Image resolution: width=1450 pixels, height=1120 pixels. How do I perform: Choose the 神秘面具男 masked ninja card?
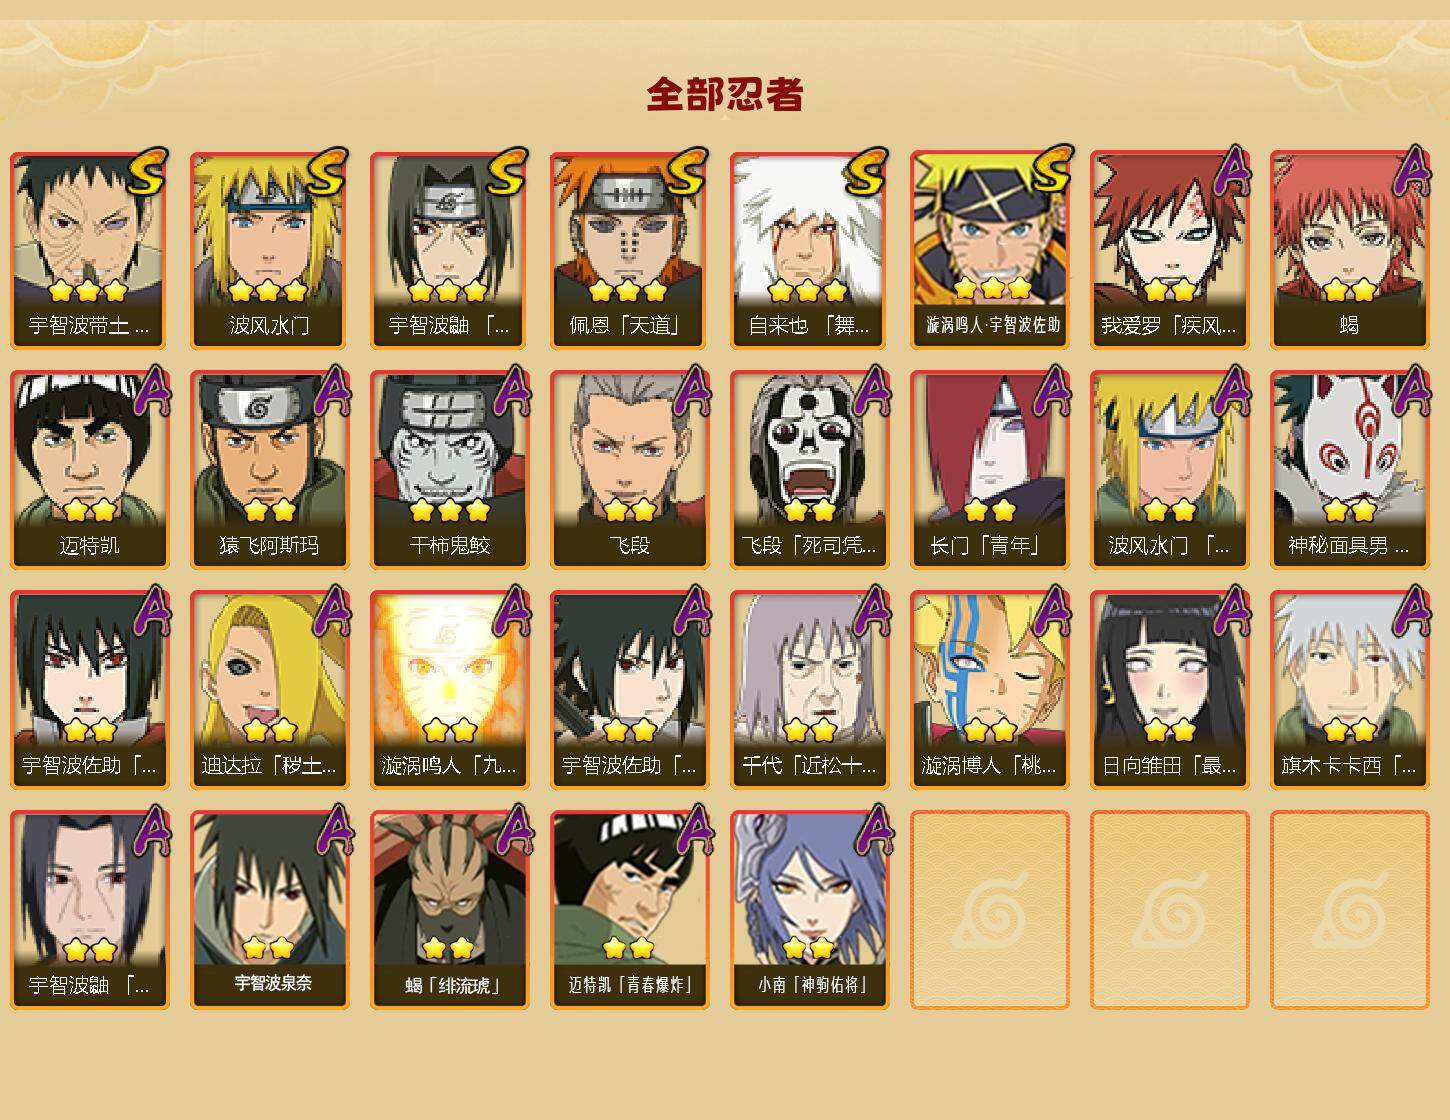pos(1349,470)
